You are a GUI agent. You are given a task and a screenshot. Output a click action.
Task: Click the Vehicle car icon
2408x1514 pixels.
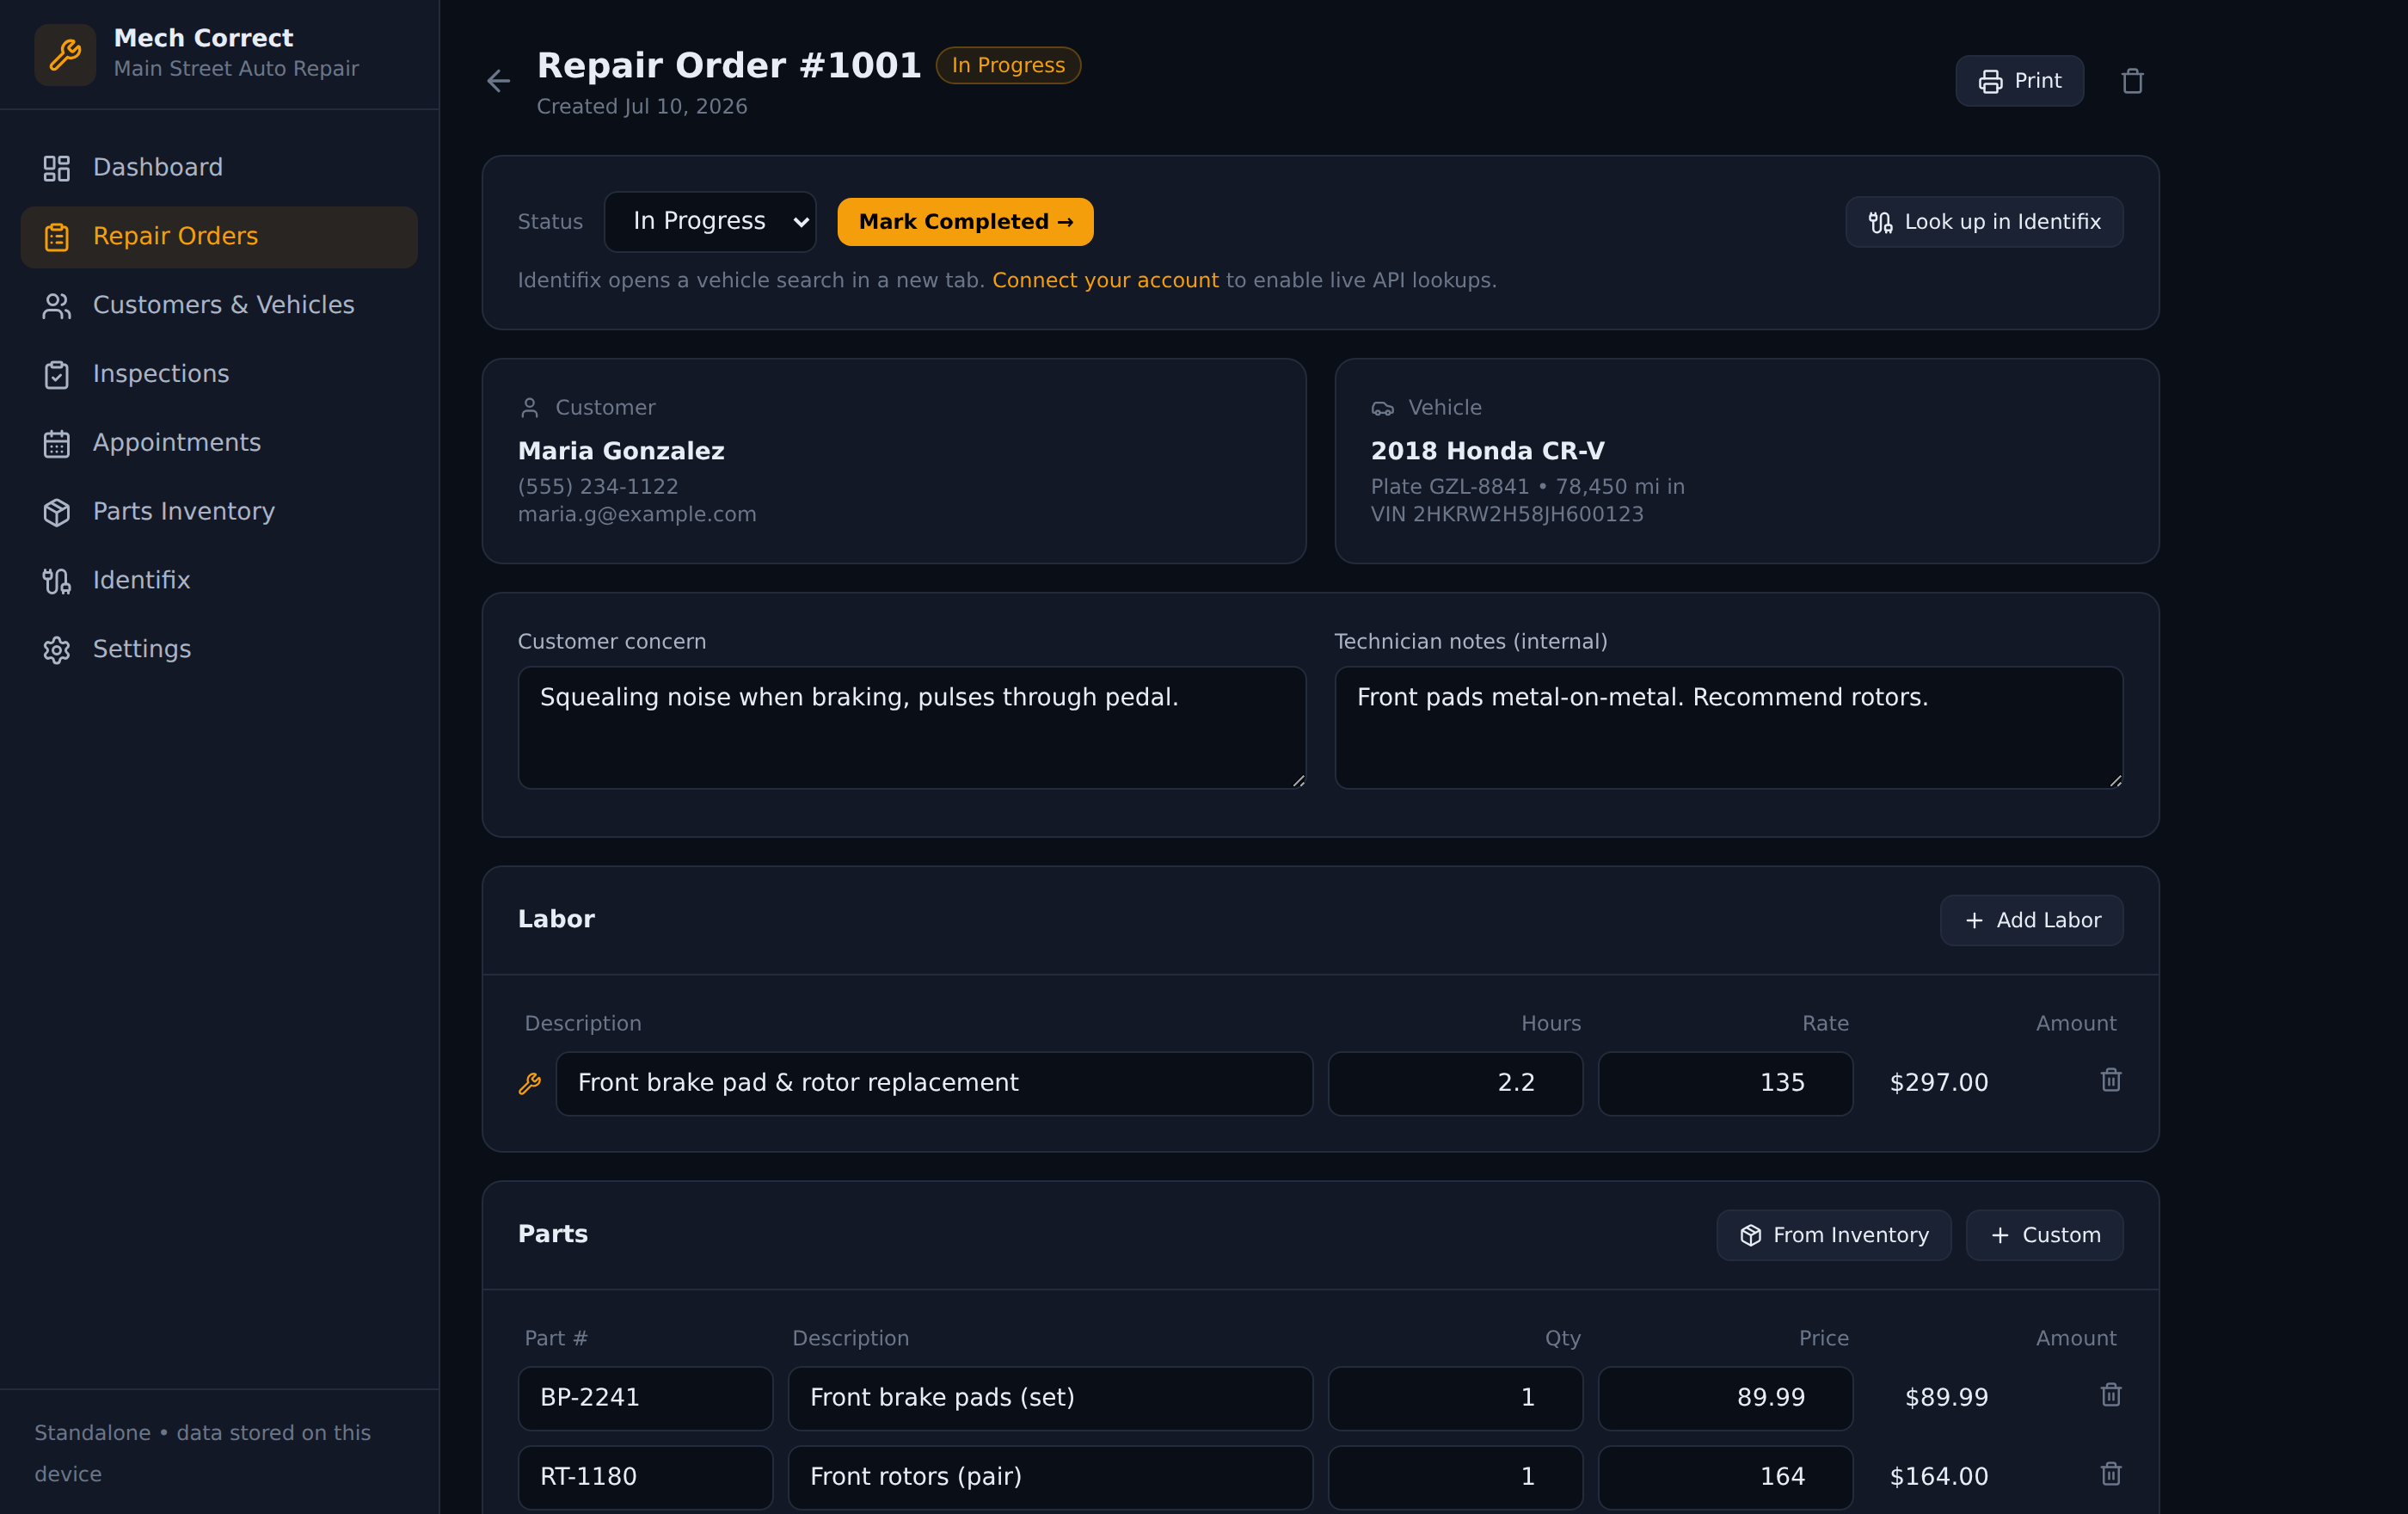pos(1382,408)
